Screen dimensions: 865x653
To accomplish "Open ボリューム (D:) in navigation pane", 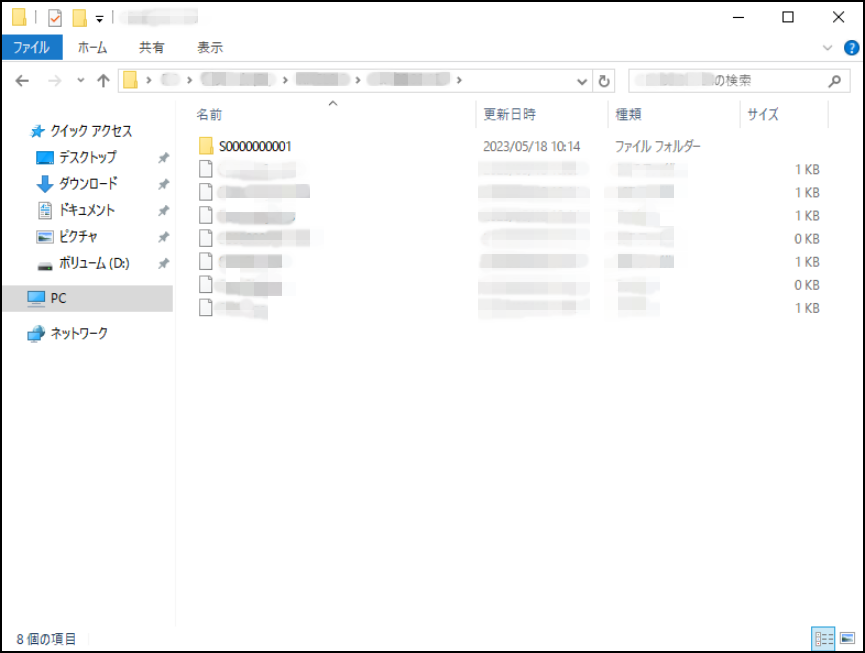I will 94,263.
